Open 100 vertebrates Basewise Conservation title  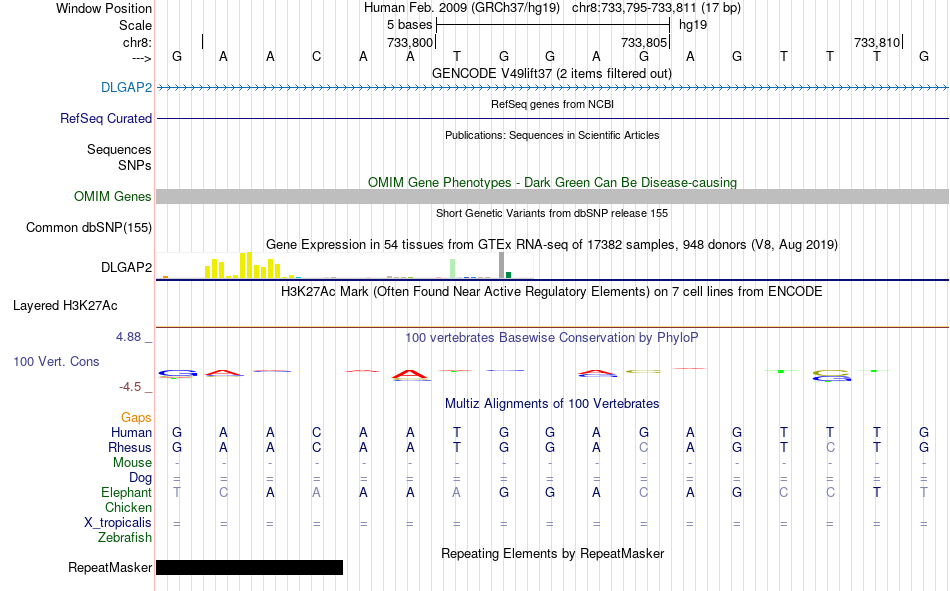point(552,338)
